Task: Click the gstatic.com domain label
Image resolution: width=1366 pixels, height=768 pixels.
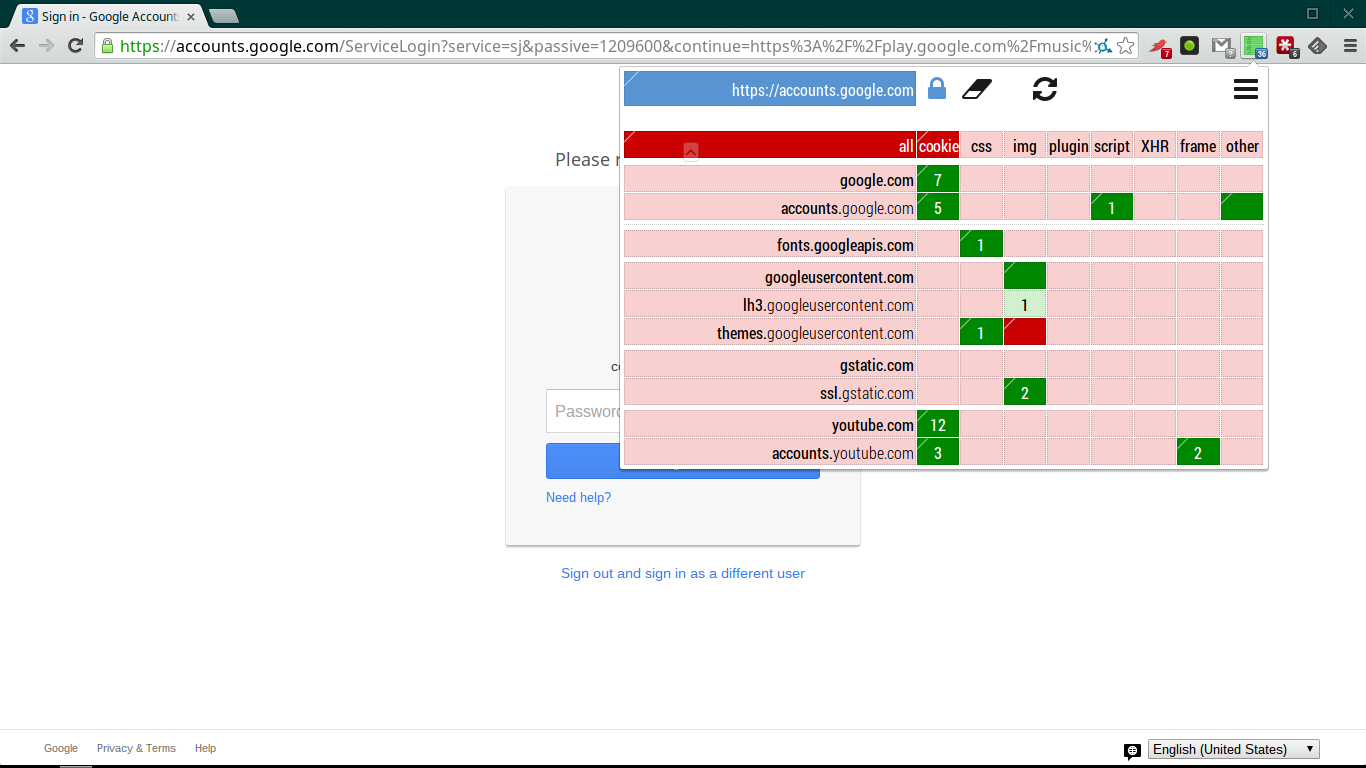Action: [770, 364]
